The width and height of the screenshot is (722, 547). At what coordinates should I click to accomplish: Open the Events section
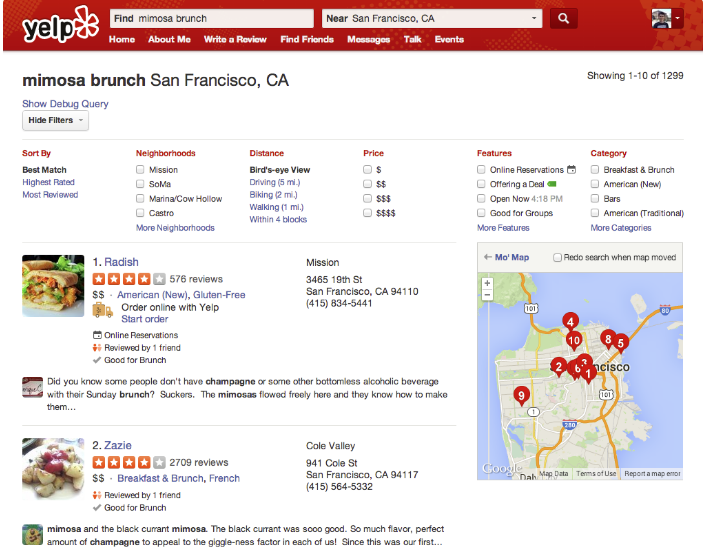pos(449,40)
